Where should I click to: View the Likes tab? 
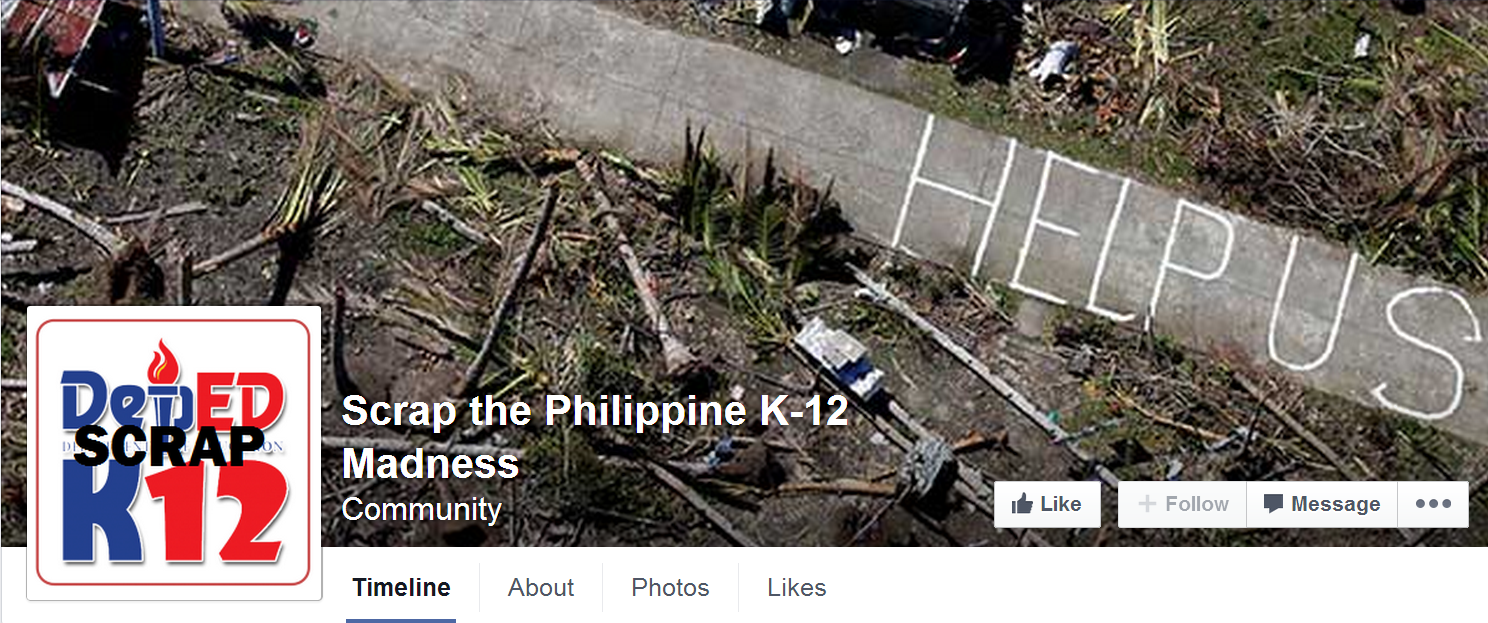click(796, 588)
